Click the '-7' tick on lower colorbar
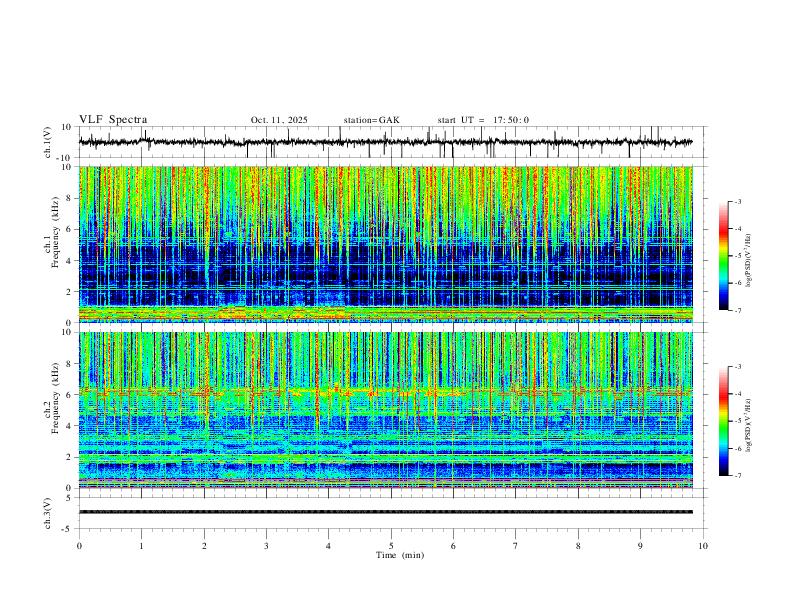This screenshot has height=612, width=792. 737,476
